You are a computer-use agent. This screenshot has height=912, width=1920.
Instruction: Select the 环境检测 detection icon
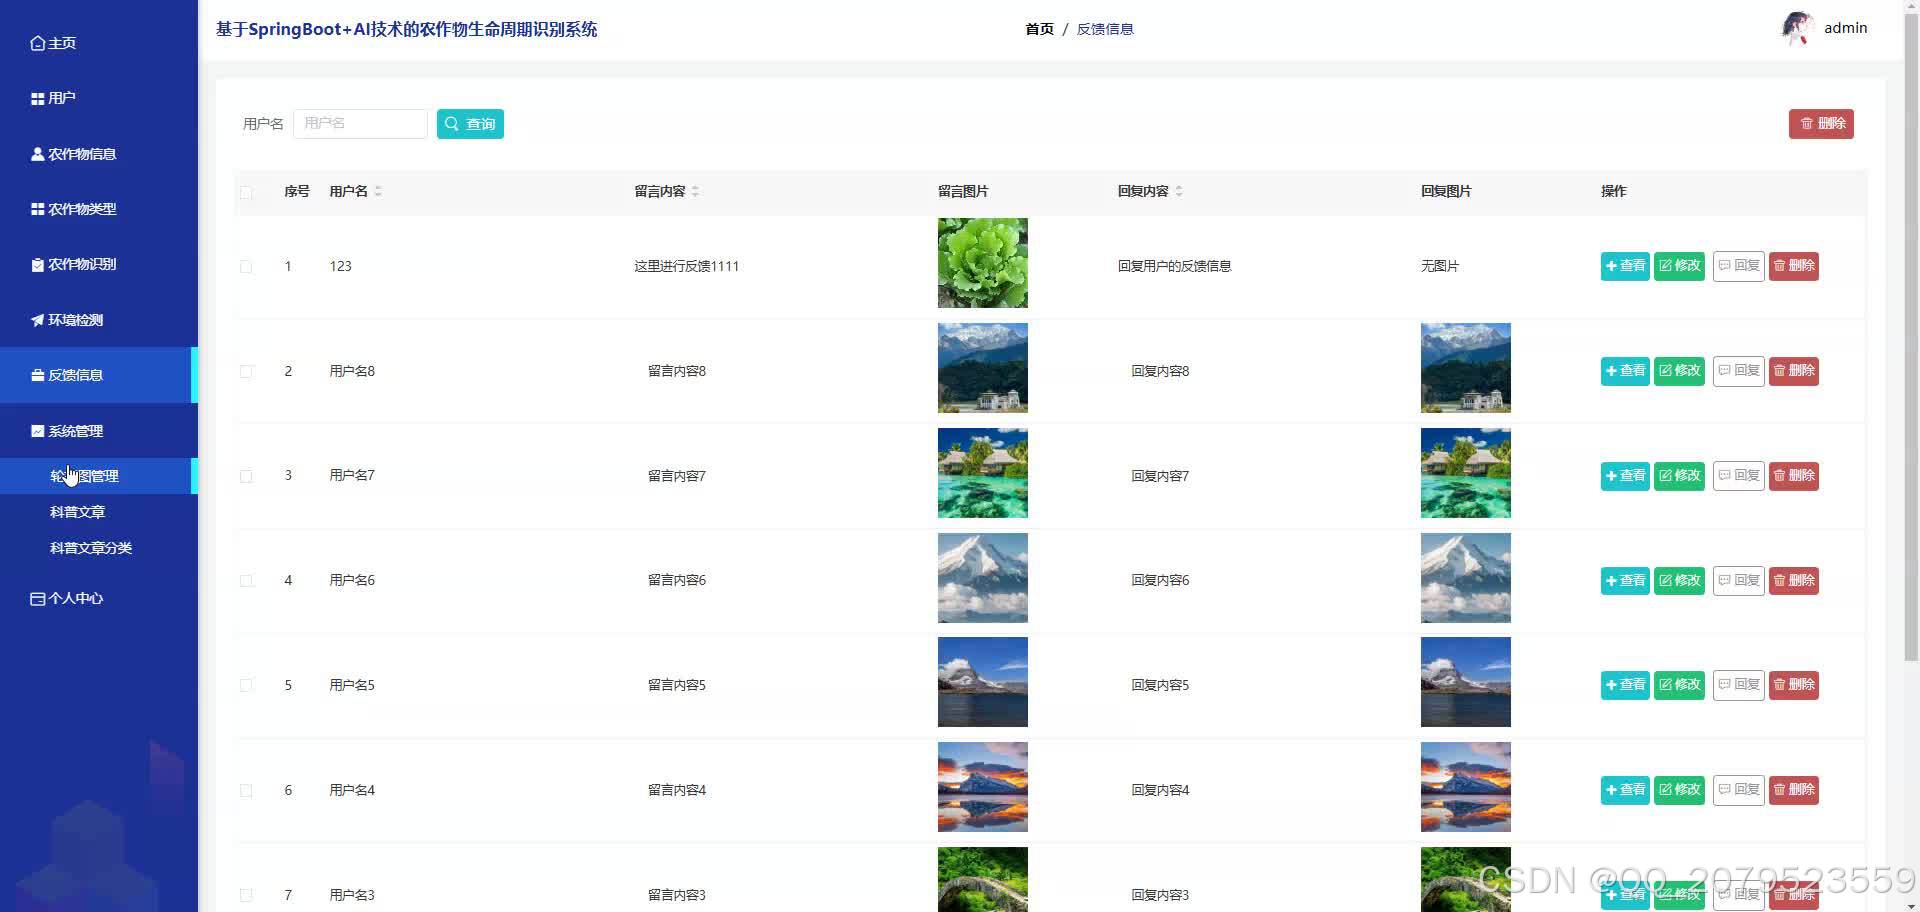(x=36, y=320)
